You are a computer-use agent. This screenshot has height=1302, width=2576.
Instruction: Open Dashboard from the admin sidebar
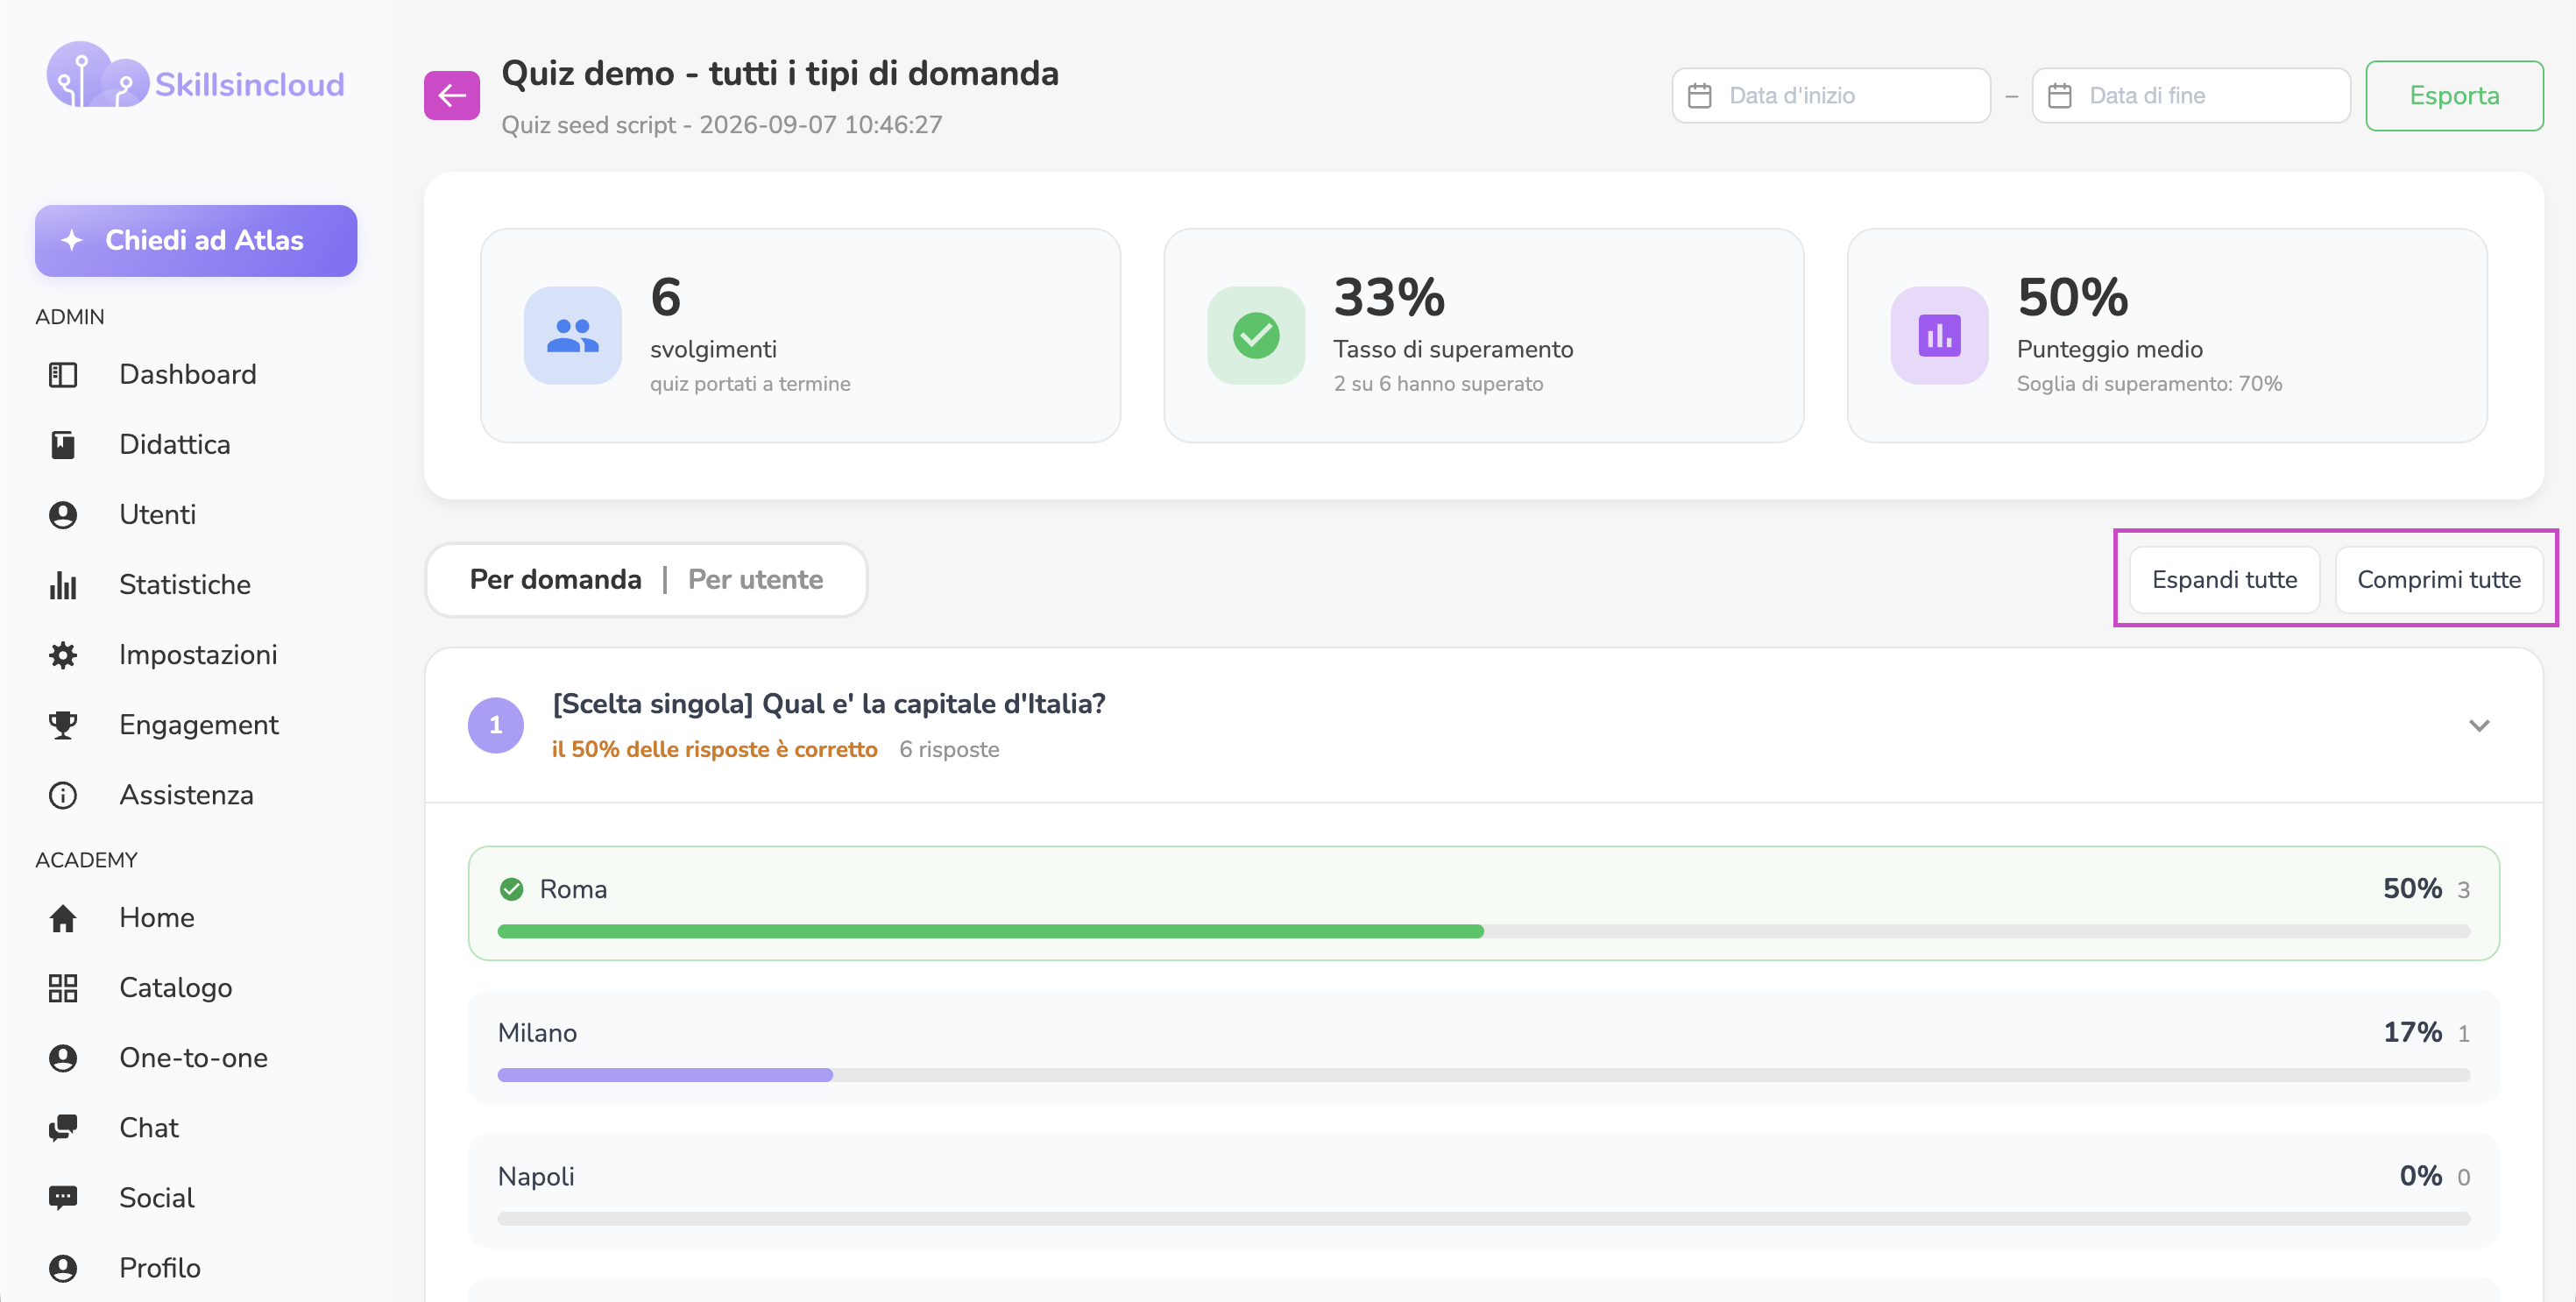(x=187, y=374)
